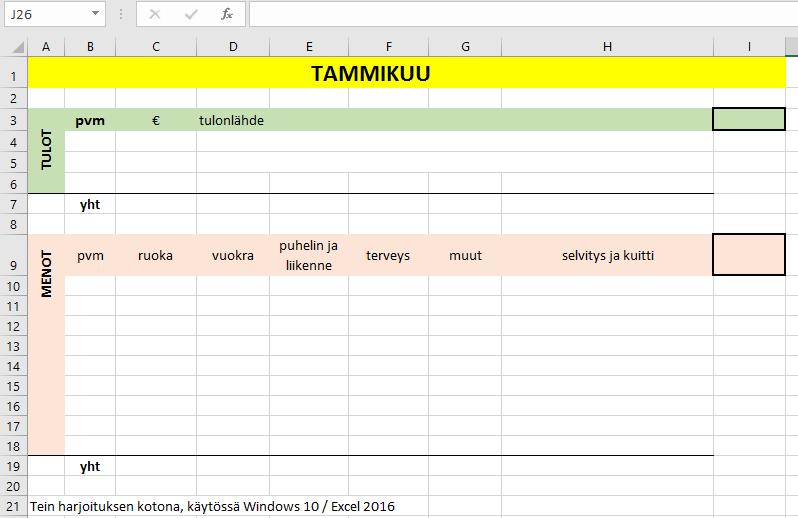Click the bold pvm cell in row 3

(x=90, y=120)
